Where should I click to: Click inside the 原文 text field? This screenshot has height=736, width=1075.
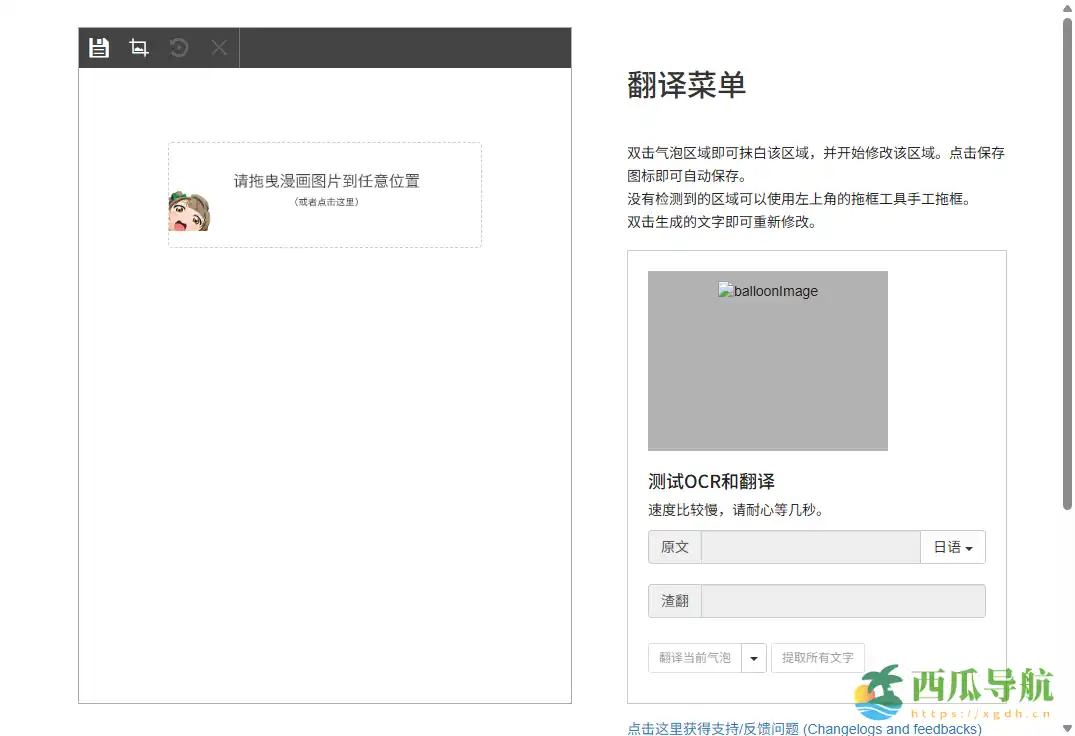click(810, 547)
